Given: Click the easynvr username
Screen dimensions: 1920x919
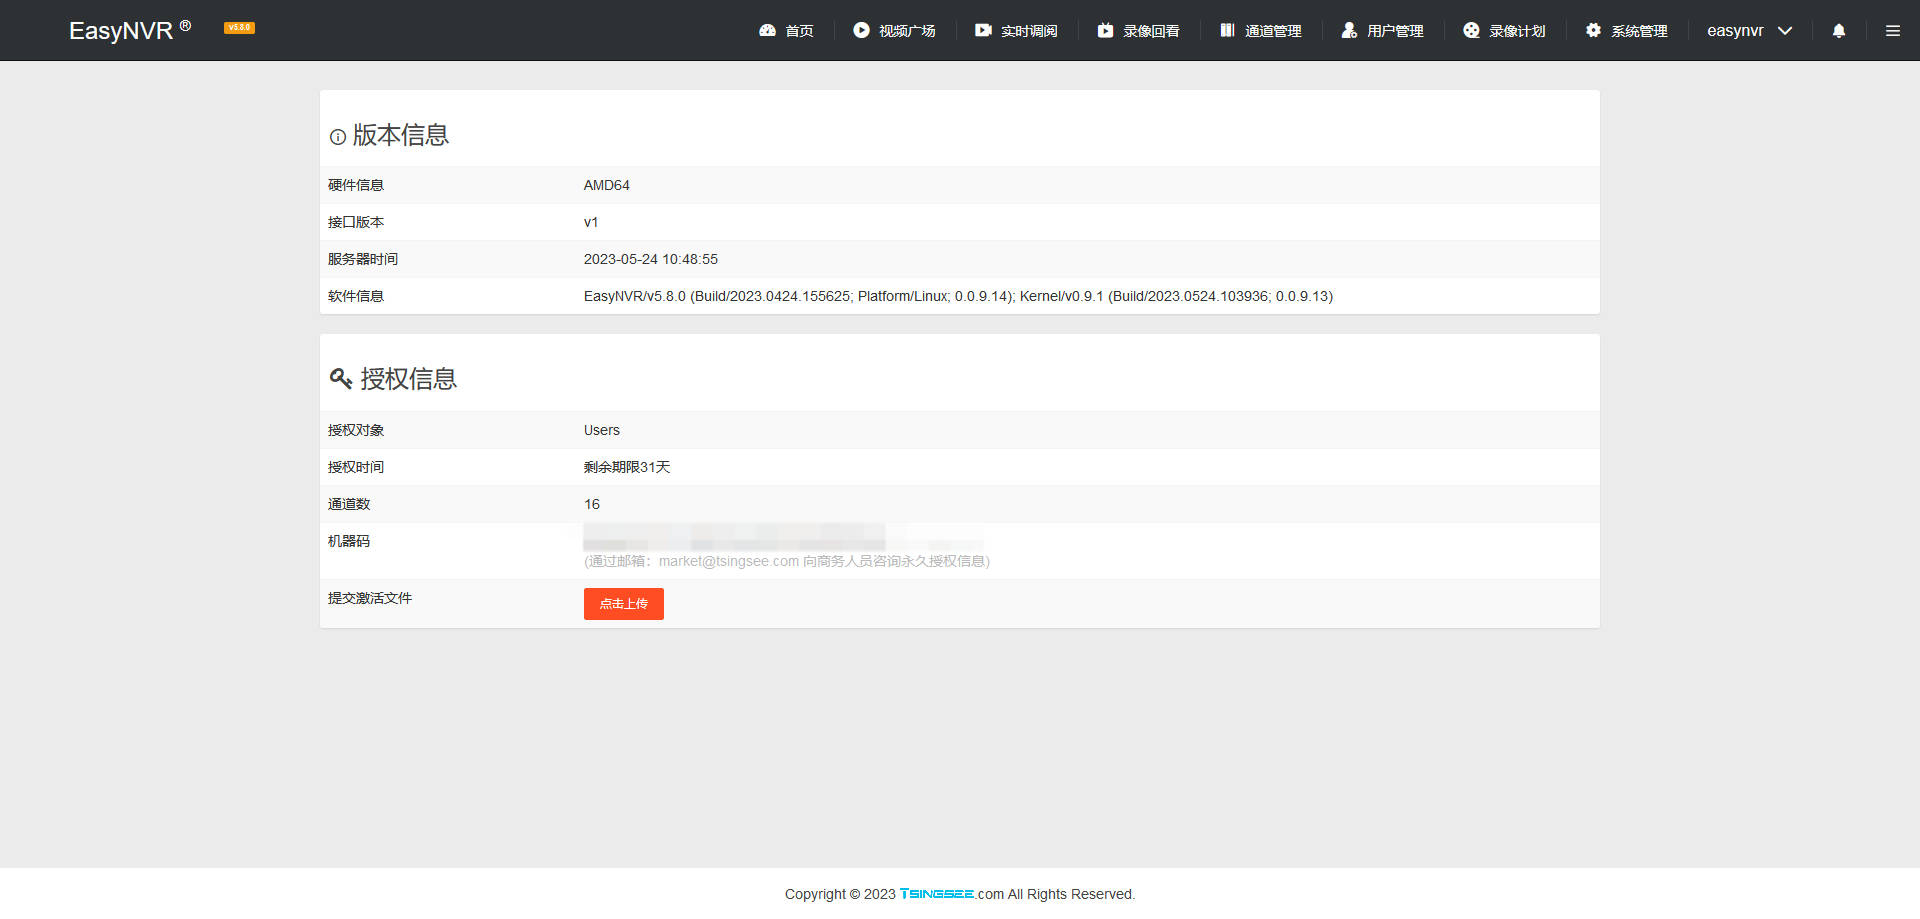Looking at the screenshot, I should [1735, 31].
